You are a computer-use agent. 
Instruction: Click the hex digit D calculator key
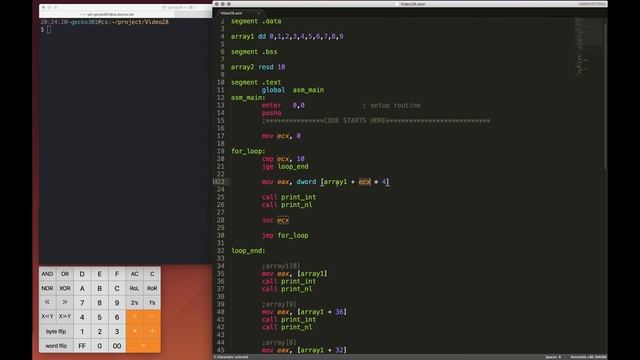[x=82, y=274]
